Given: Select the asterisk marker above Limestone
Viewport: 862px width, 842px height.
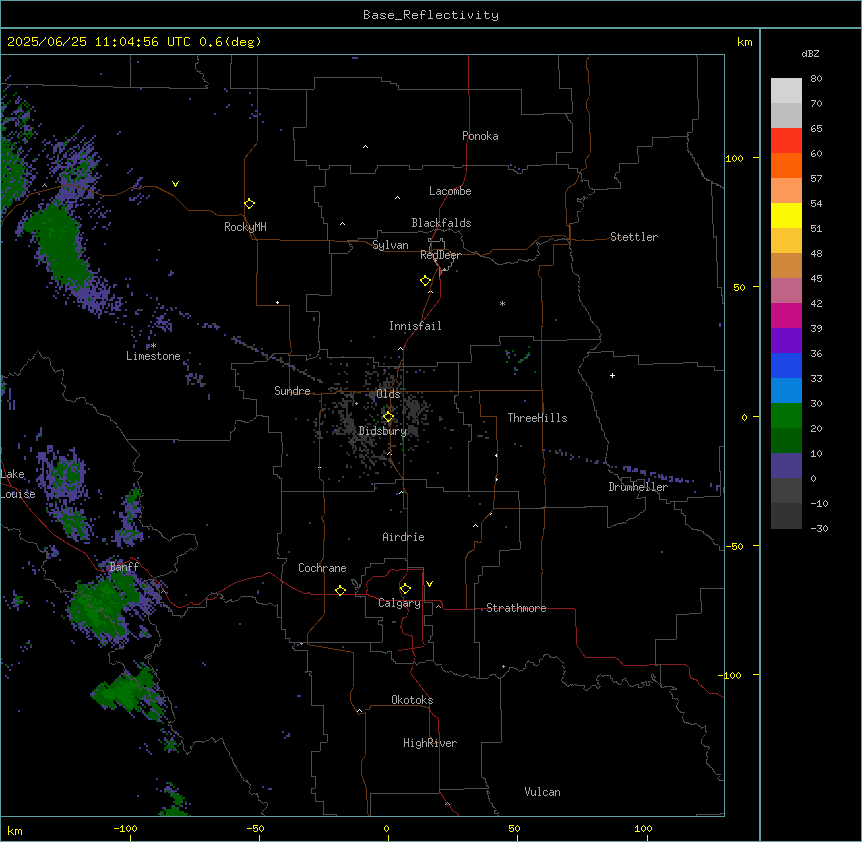Looking at the screenshot, I should tap(153, 346).
